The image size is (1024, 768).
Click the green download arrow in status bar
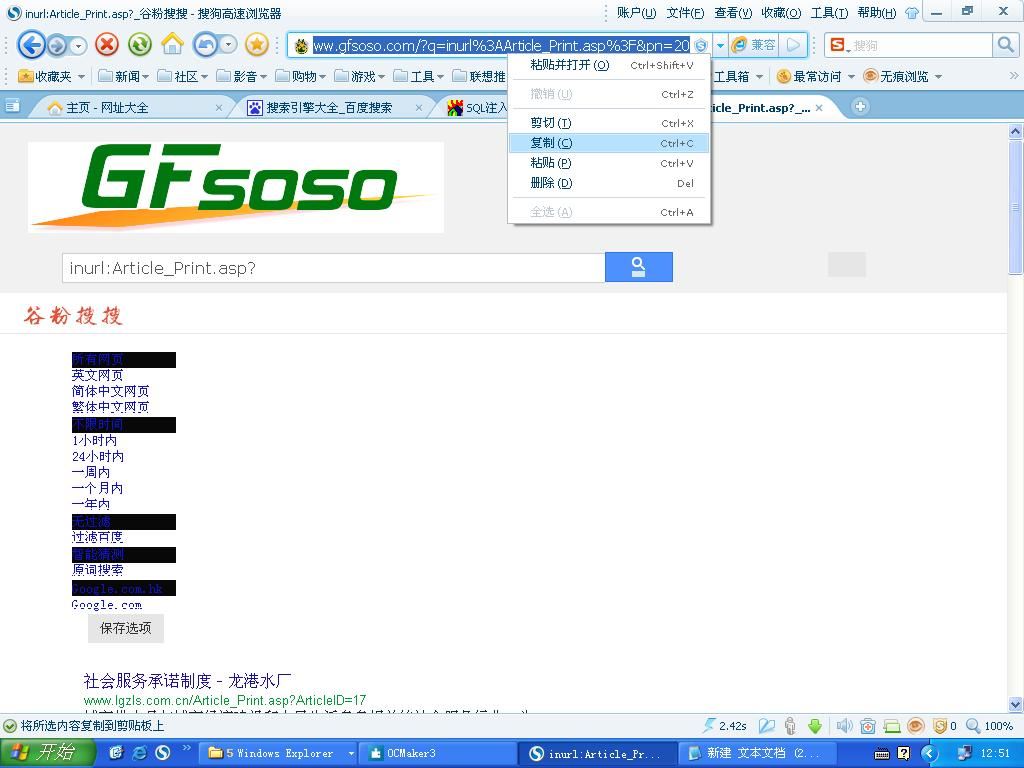click(815, 726)
